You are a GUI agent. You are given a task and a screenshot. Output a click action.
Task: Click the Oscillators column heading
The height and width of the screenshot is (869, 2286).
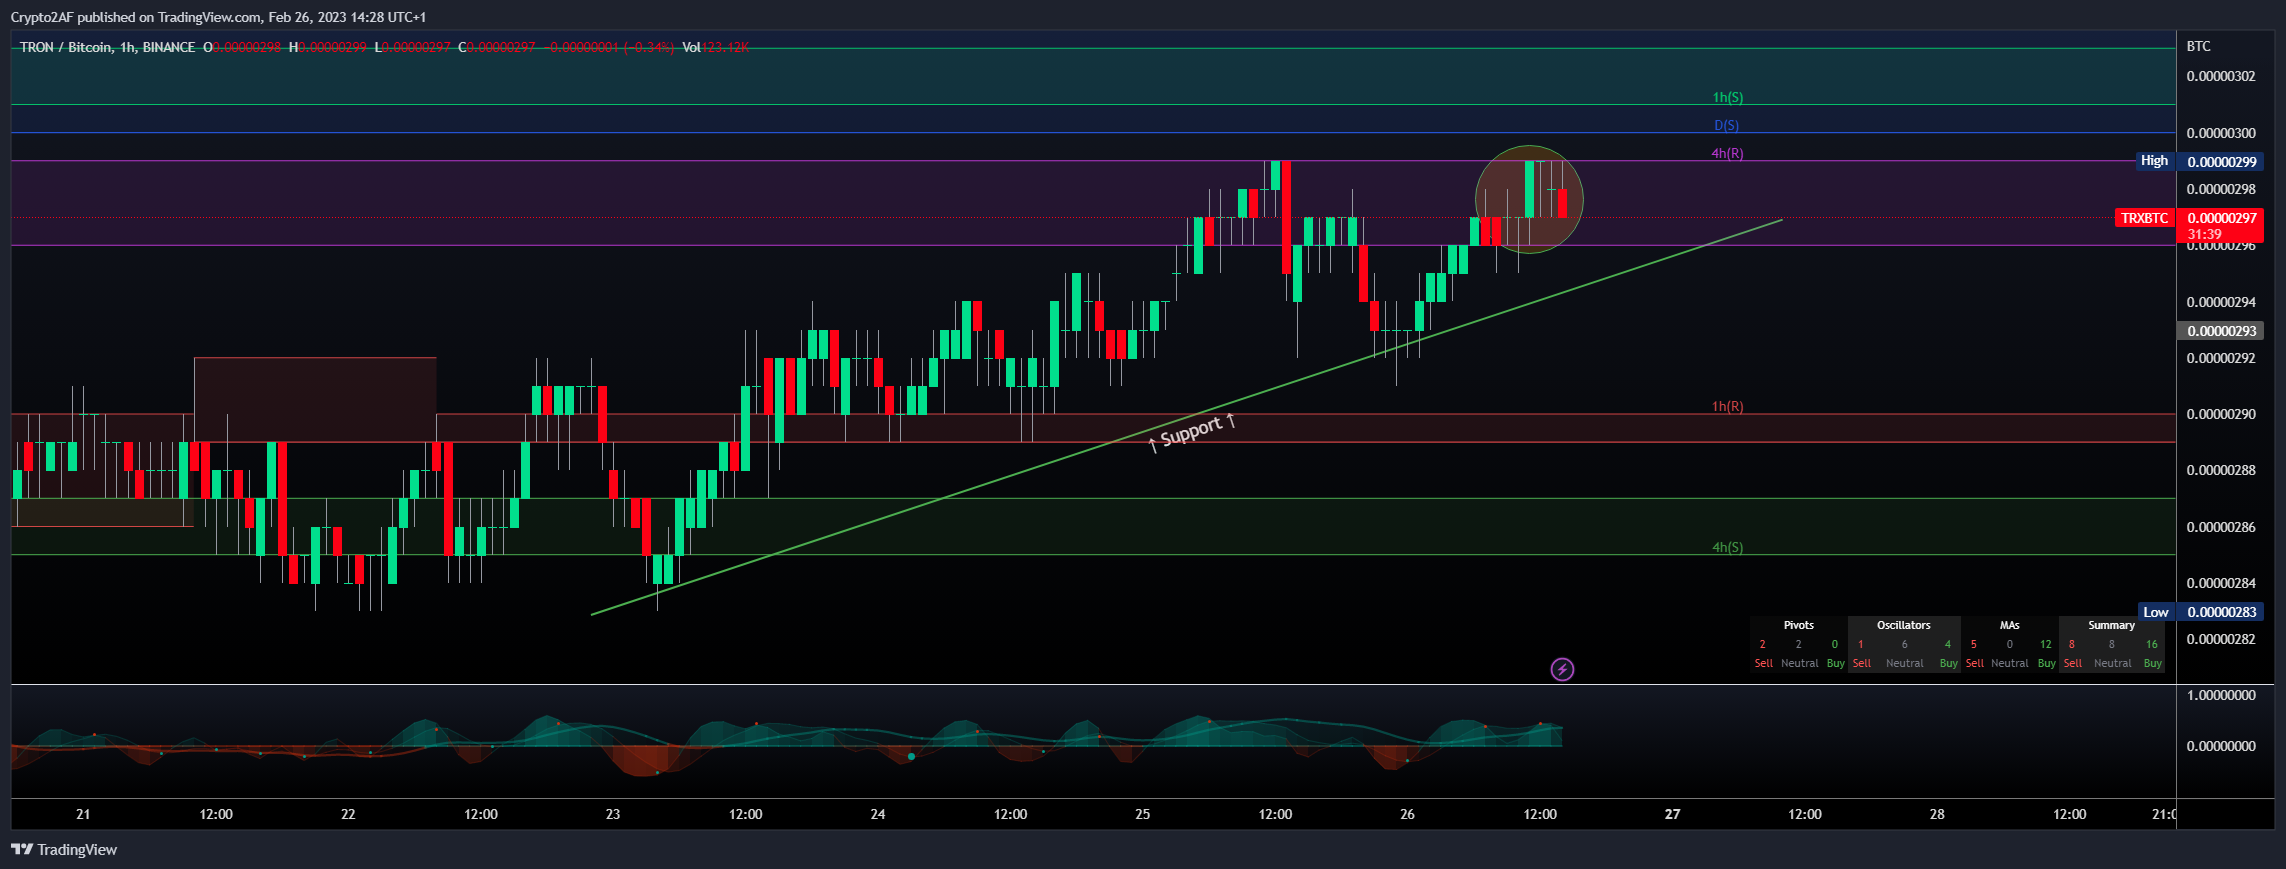(1903, 625)
